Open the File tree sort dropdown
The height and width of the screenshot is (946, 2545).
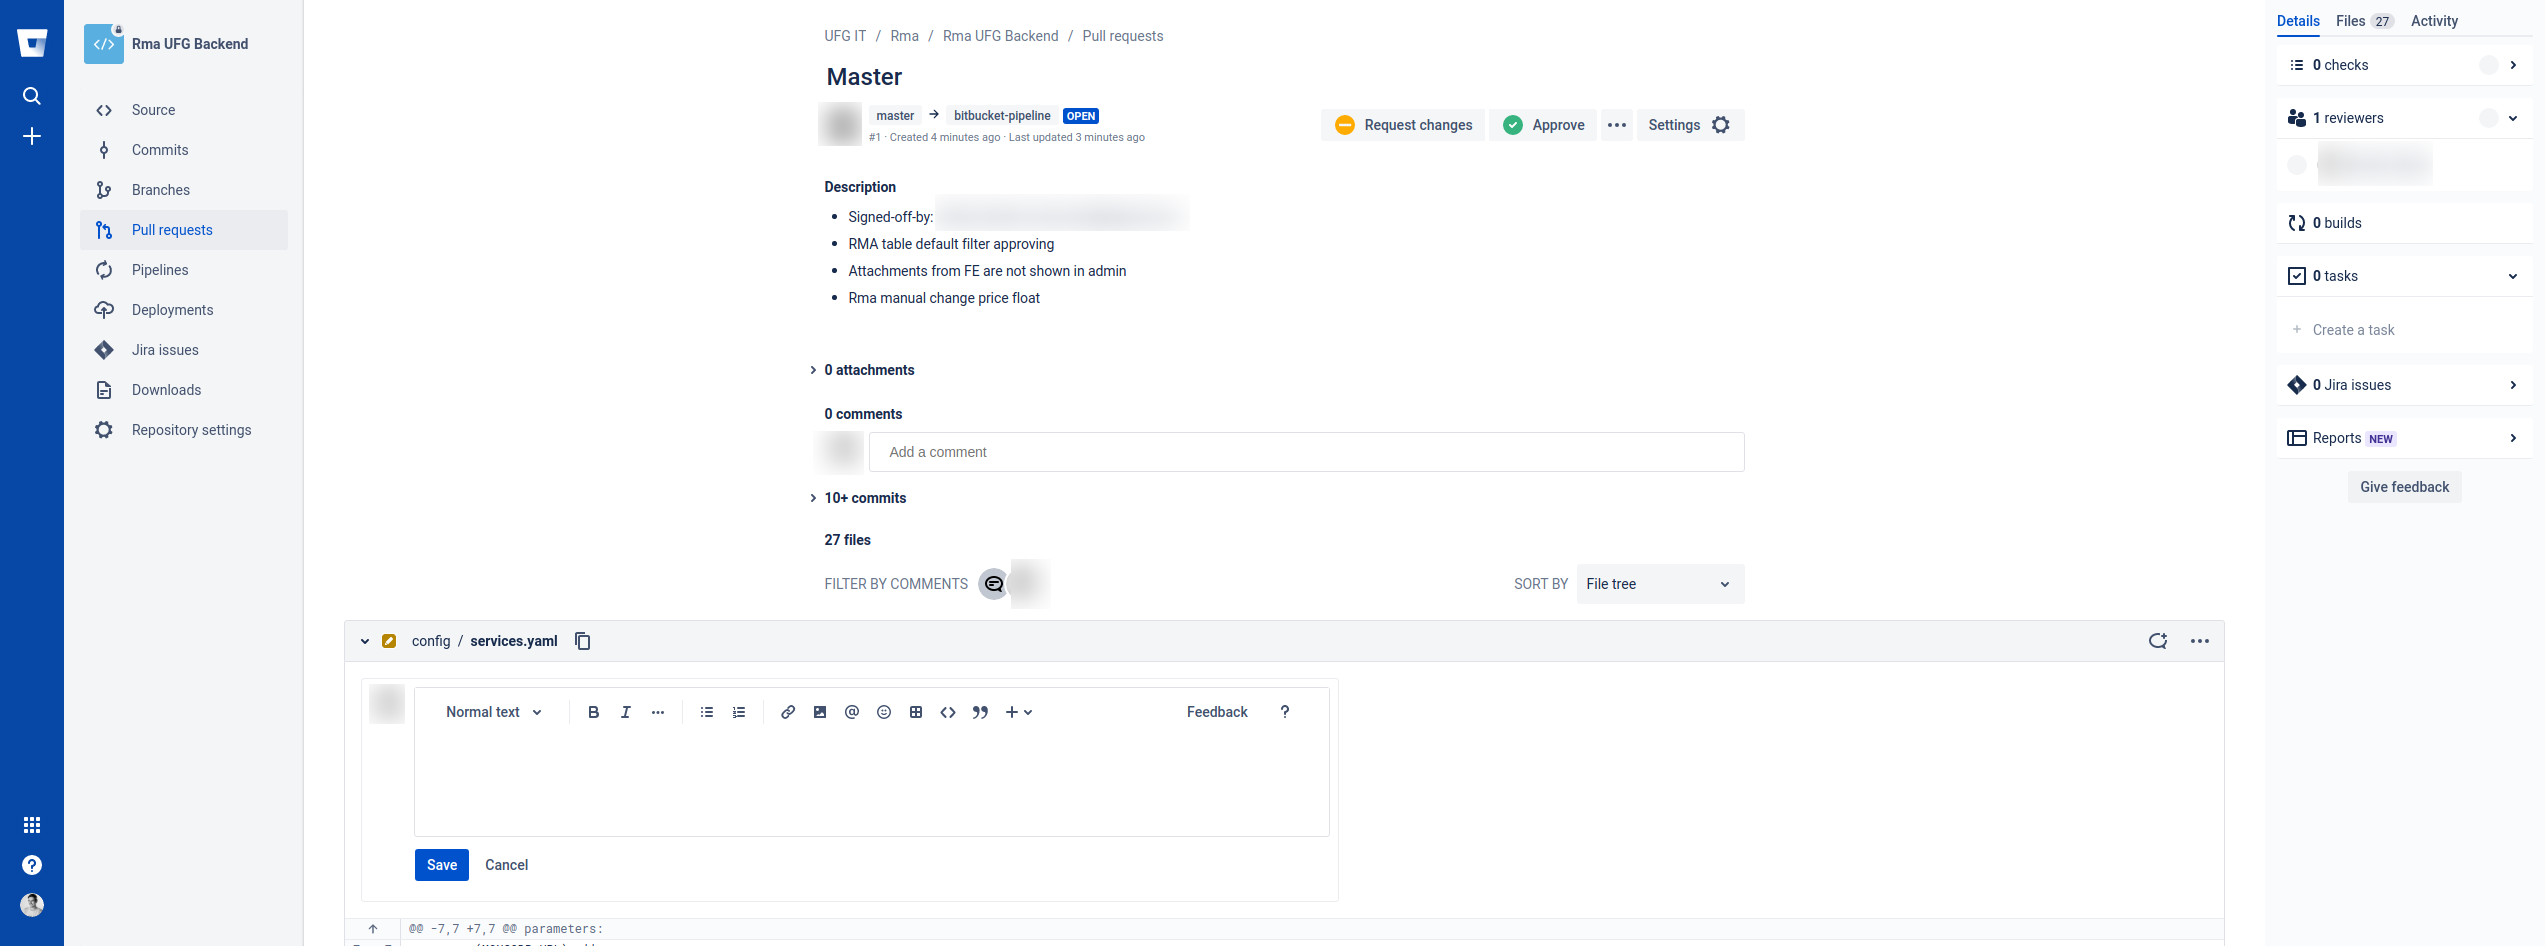coord(1659,584)
